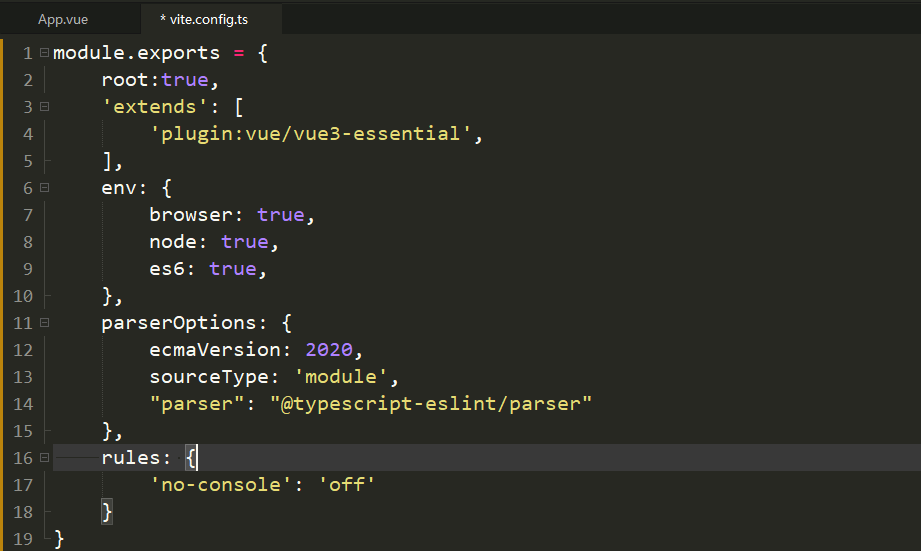This screenshot has height=551, width=921.
Task: Place cursor in 'plugin:vue/vue3-essential' string
Action: point(310,134)
